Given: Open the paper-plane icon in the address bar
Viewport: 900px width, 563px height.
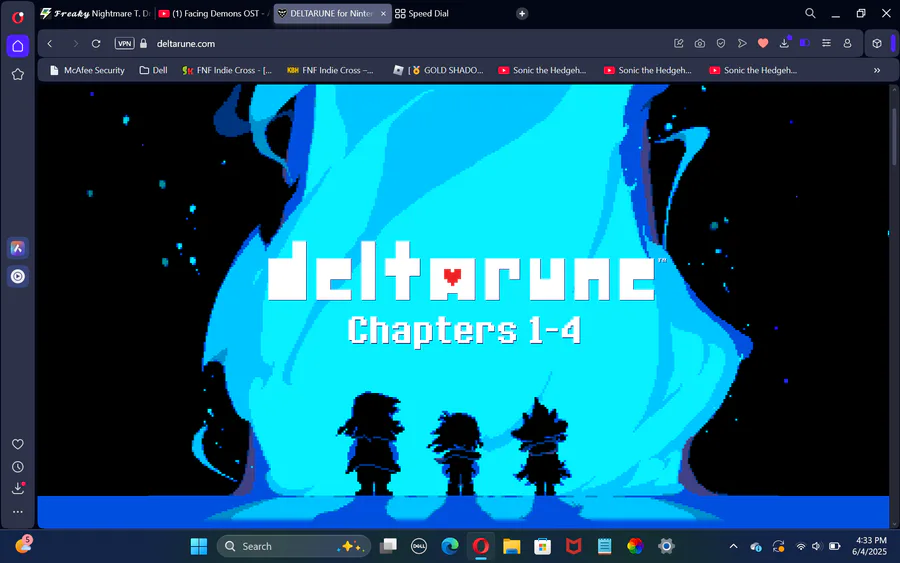Looking at the screenshot, I should click(x=742, y=44).
